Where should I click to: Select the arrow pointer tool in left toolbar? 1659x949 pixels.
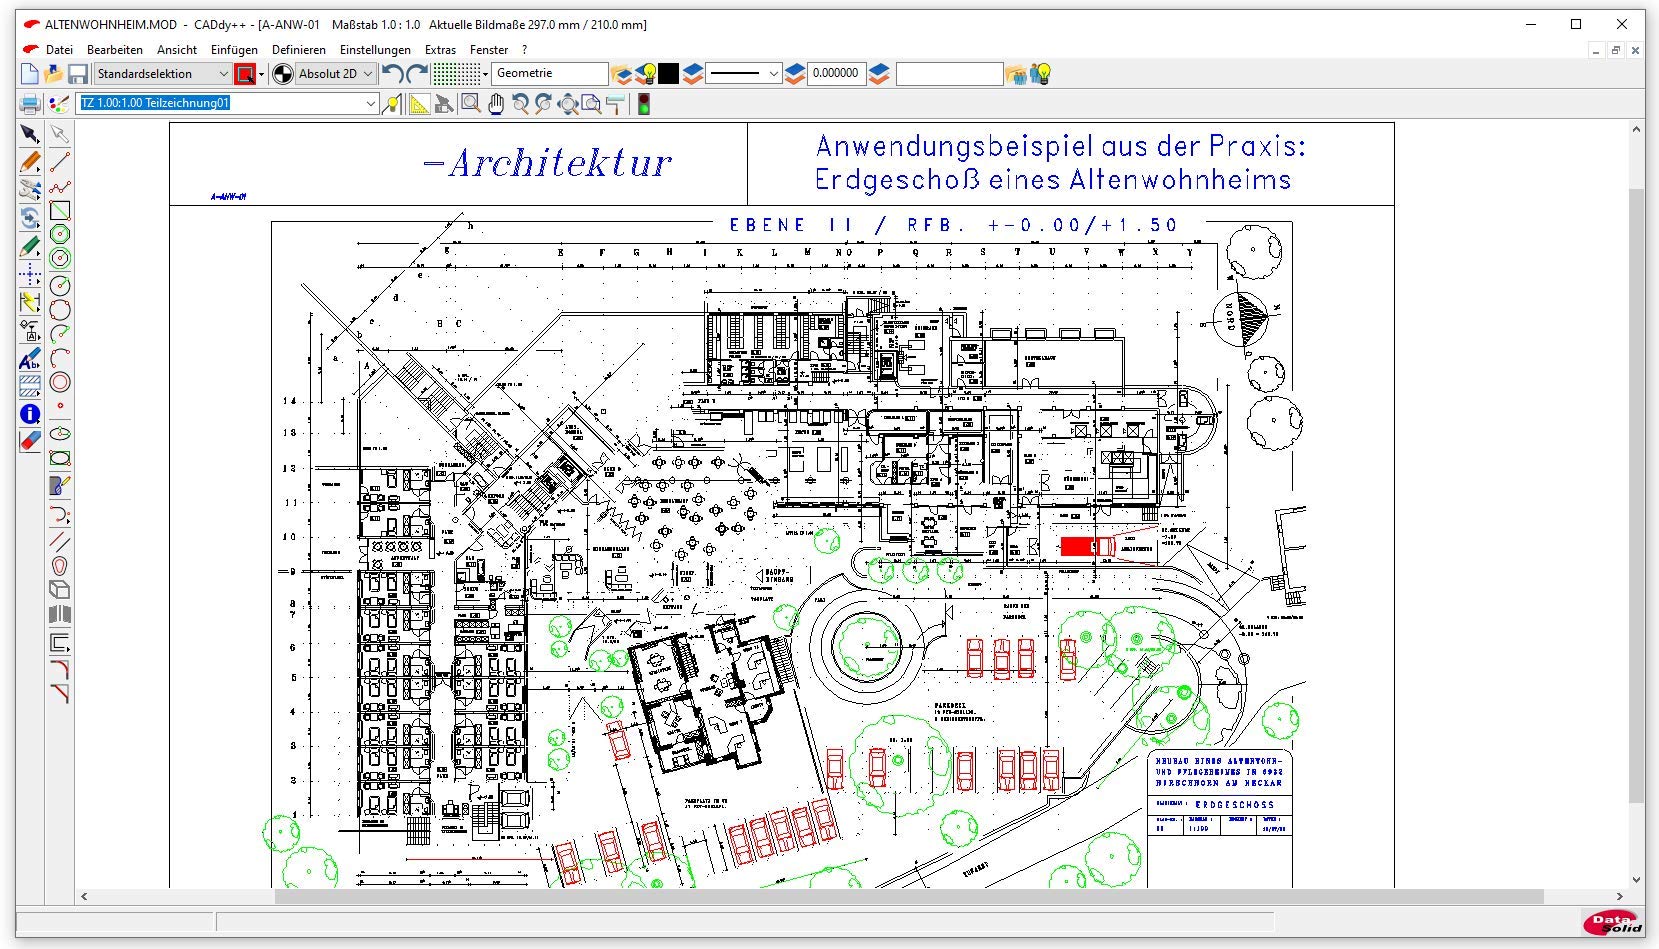tap(30, 134)
